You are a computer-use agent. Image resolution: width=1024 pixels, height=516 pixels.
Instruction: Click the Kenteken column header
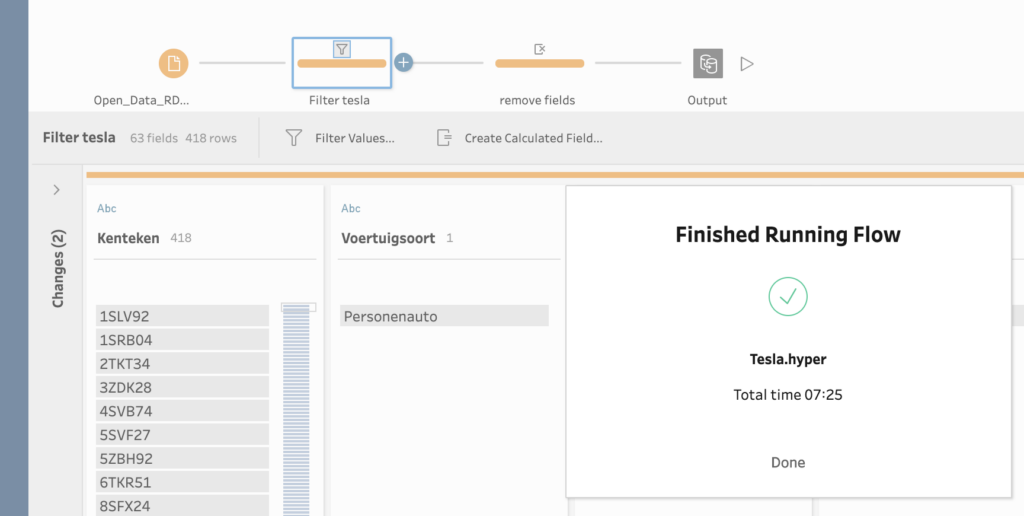point(128,238)
